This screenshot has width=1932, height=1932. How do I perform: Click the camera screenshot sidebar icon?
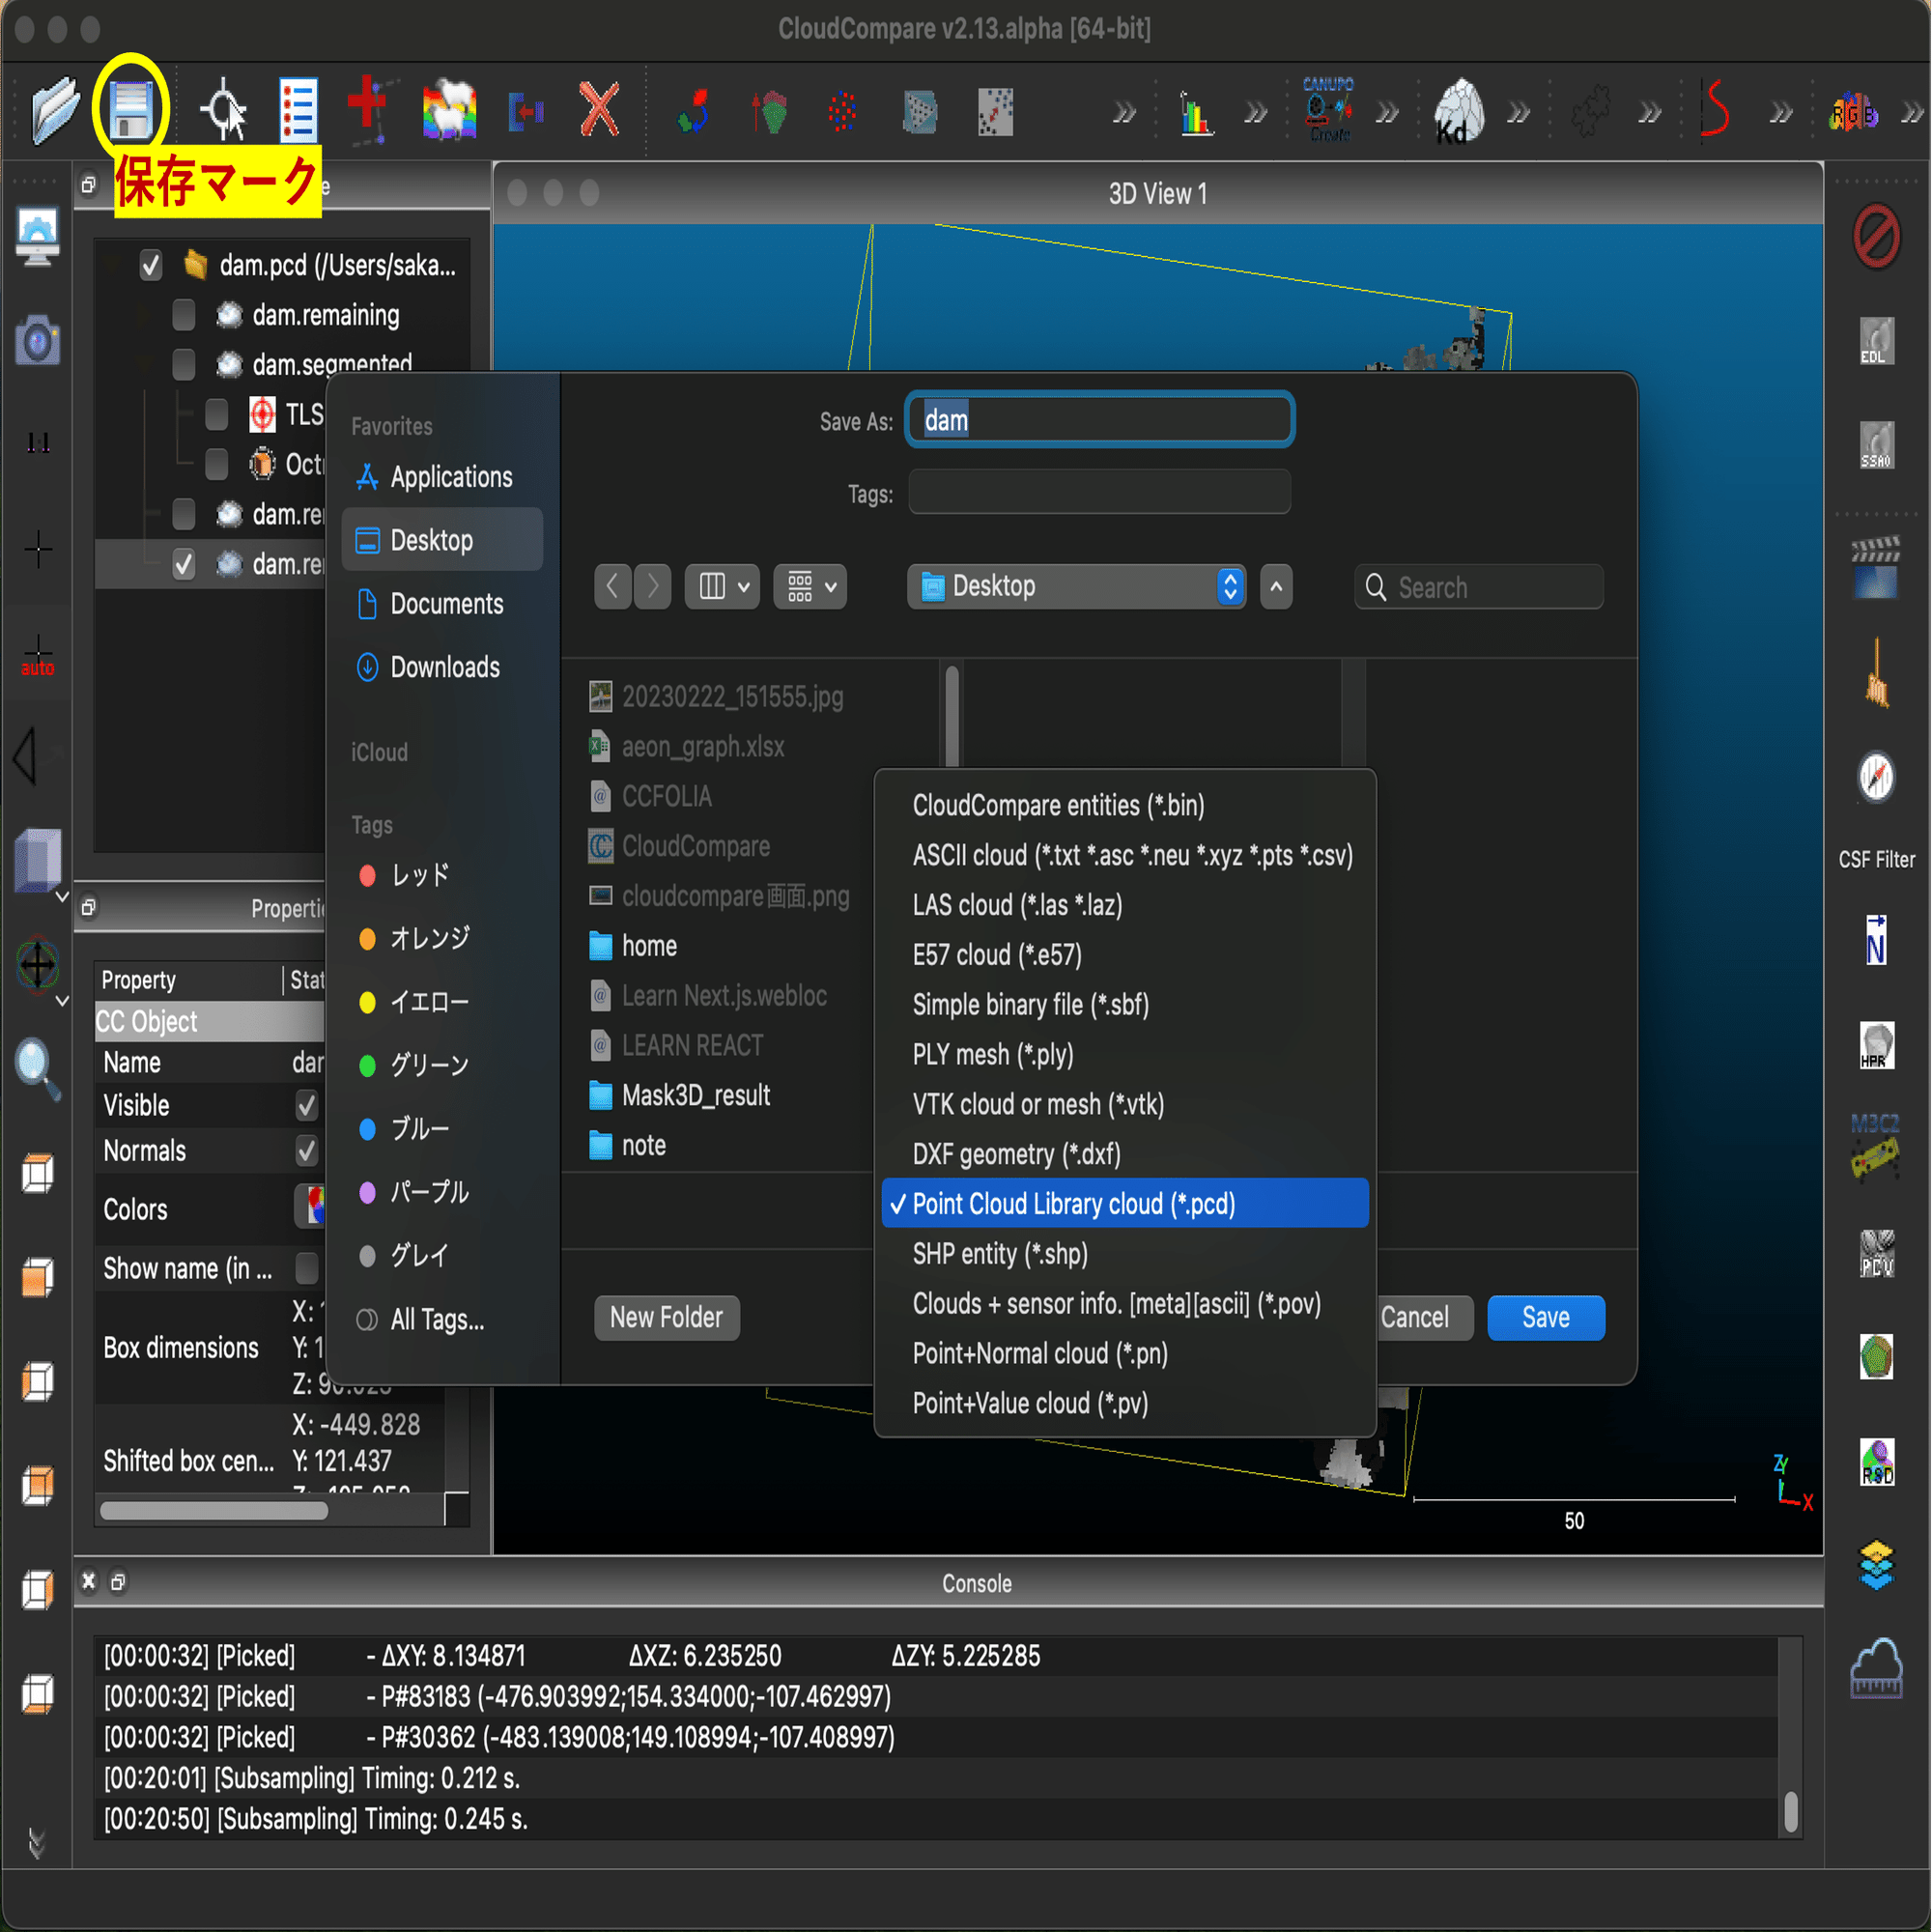(x=37, y=342)
